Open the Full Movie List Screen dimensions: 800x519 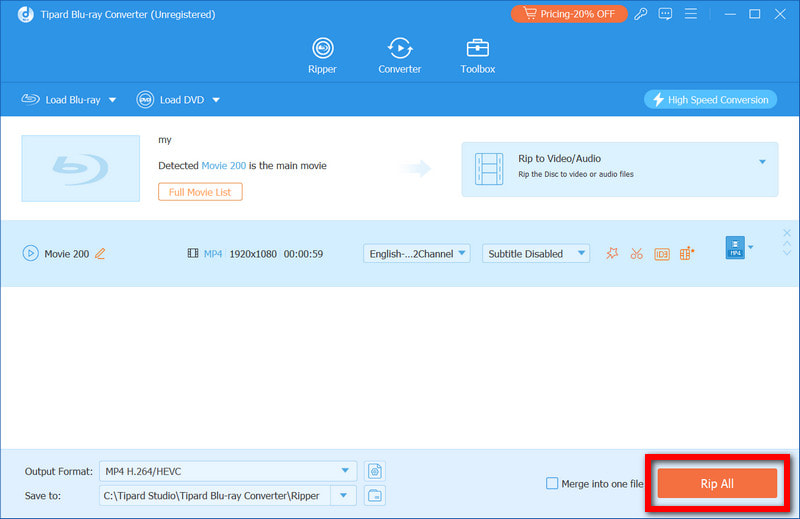click(200, 192)
